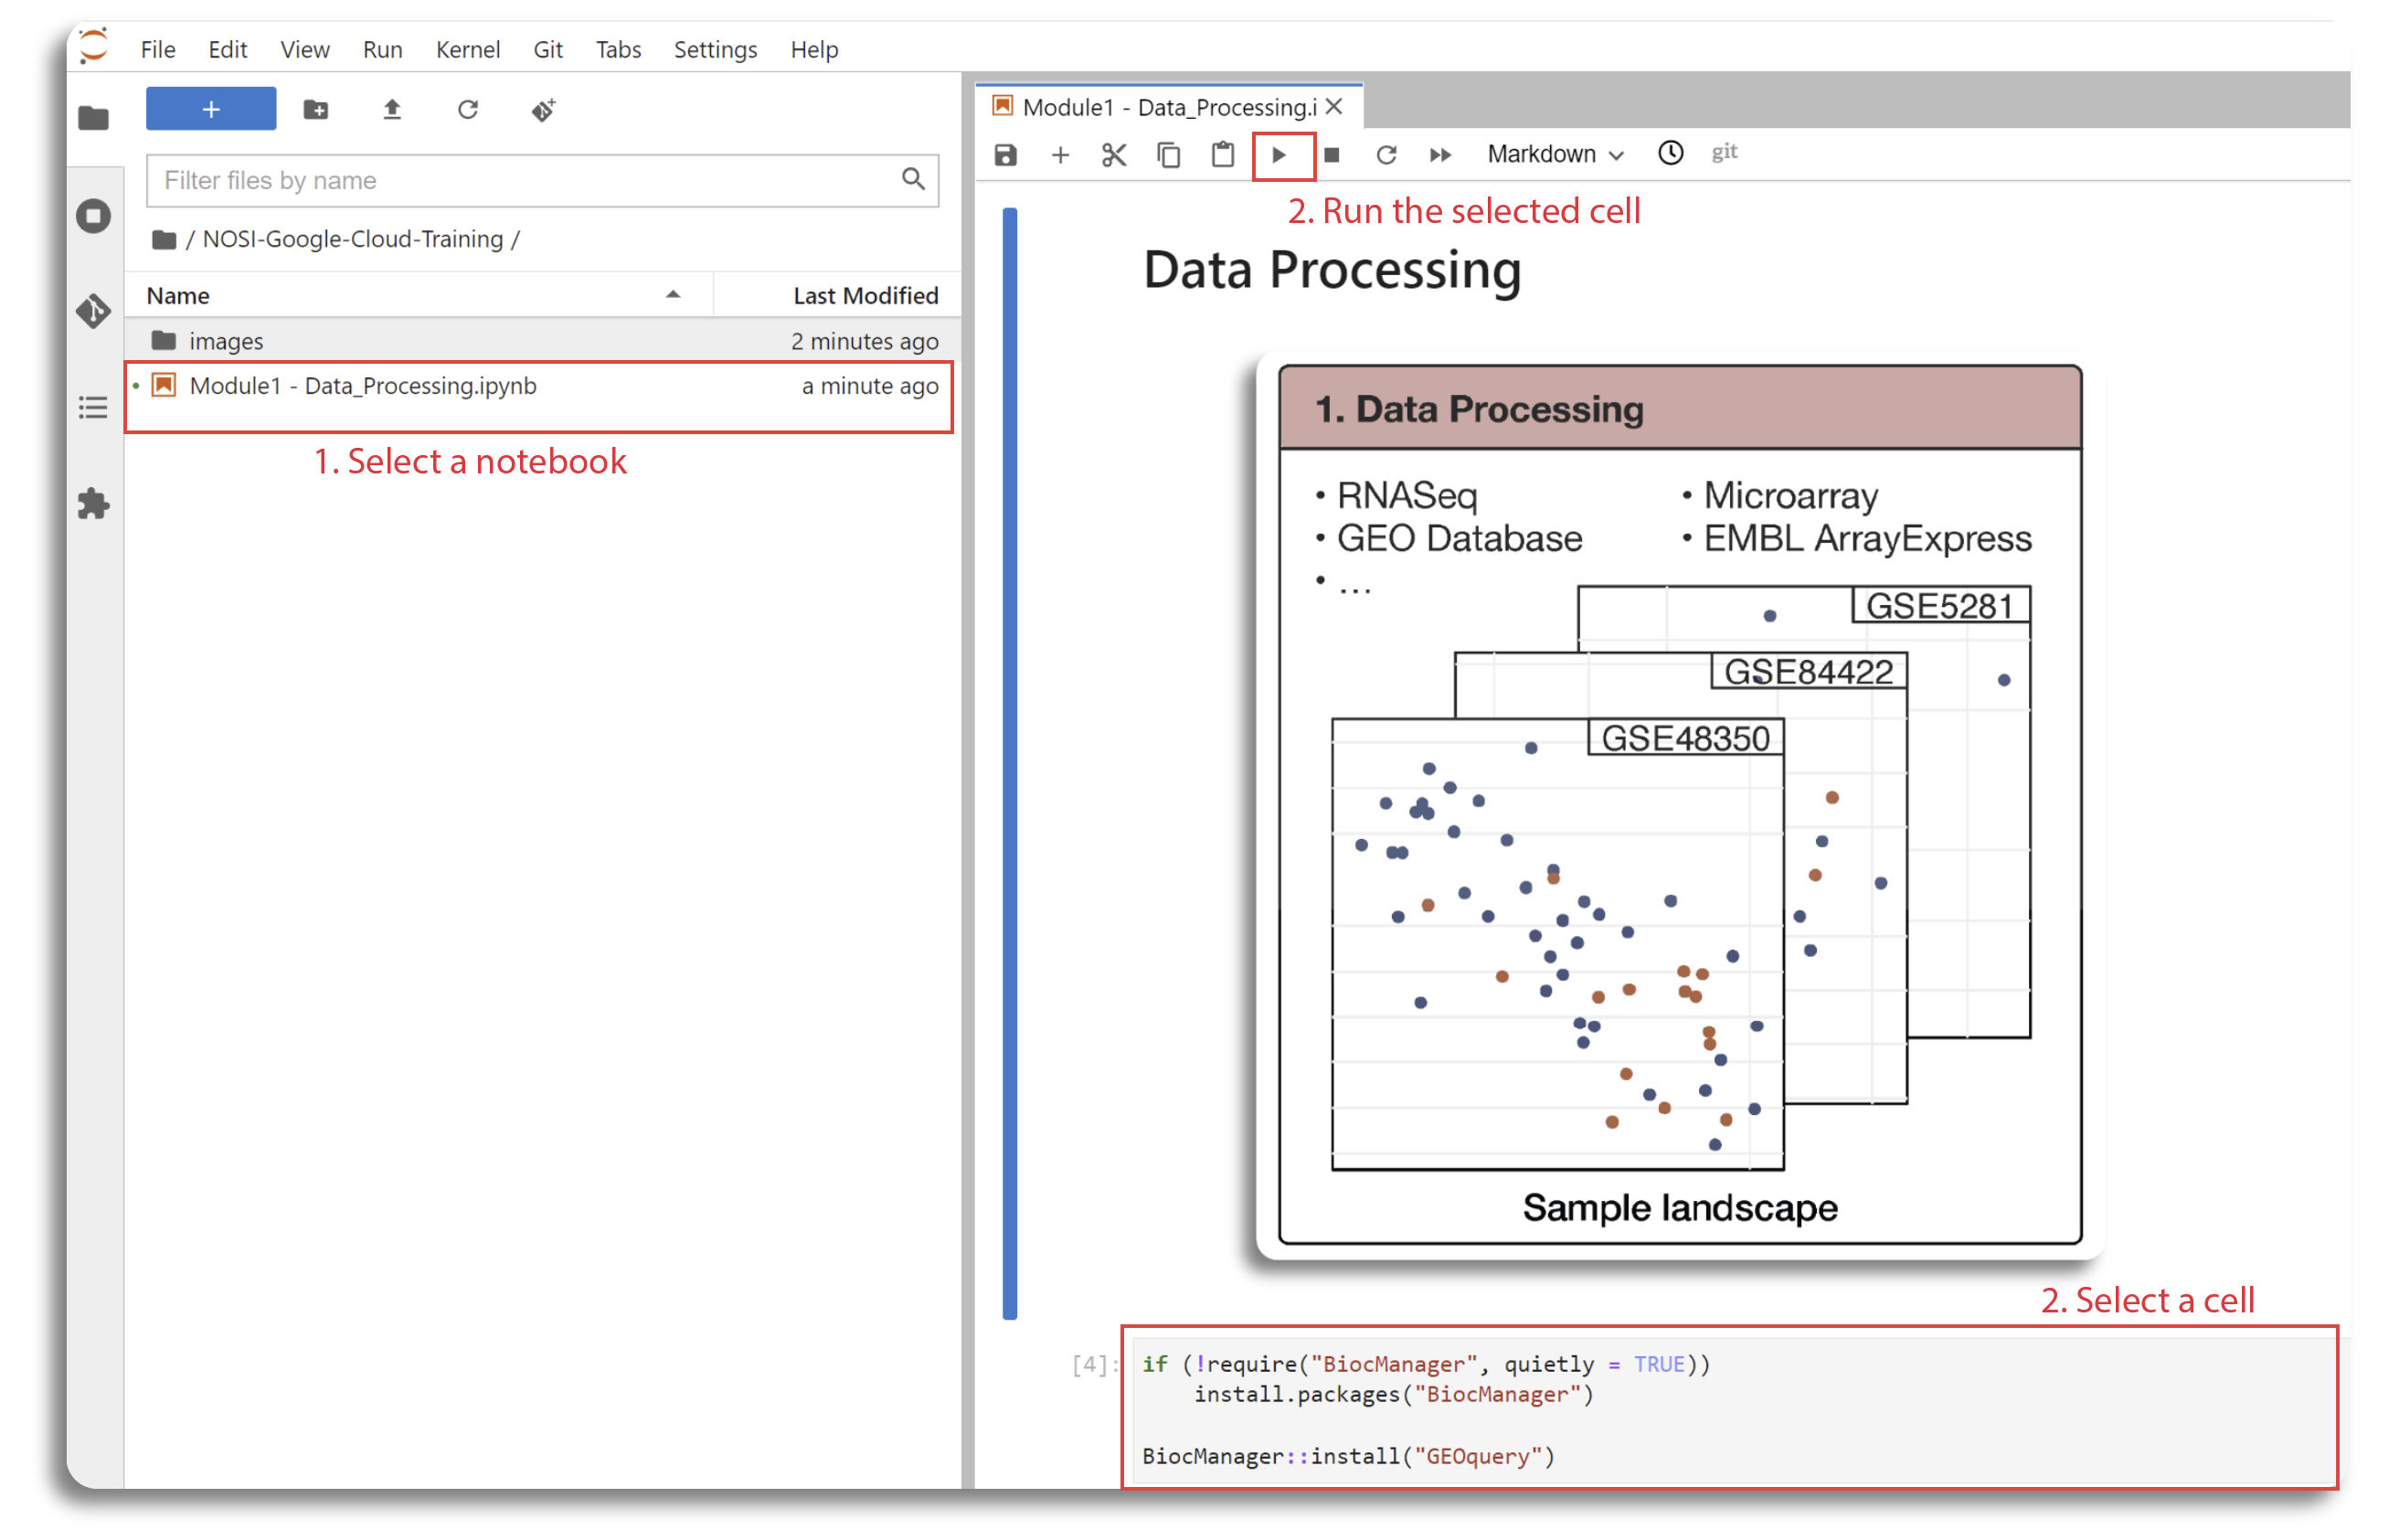Interrupt the kernel with stop button

pyautogui.click(x=1331, y=155)
